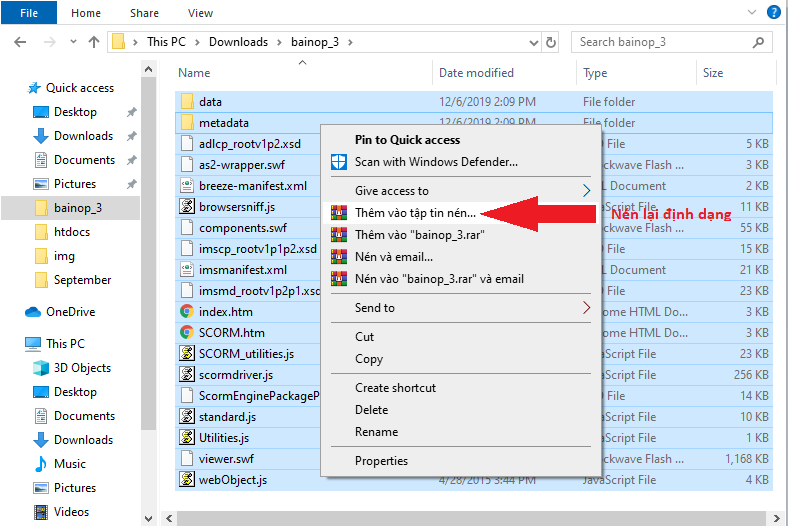The image size is (788, 526).
Task: Expand the Give access to submenu
Action: (586, 190)
